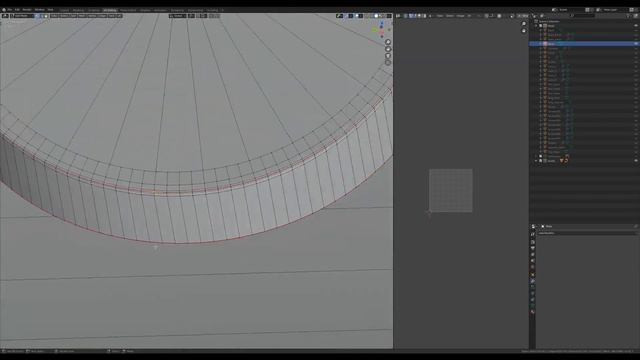Switch to the Animation workspace tab

pos(160,10)
